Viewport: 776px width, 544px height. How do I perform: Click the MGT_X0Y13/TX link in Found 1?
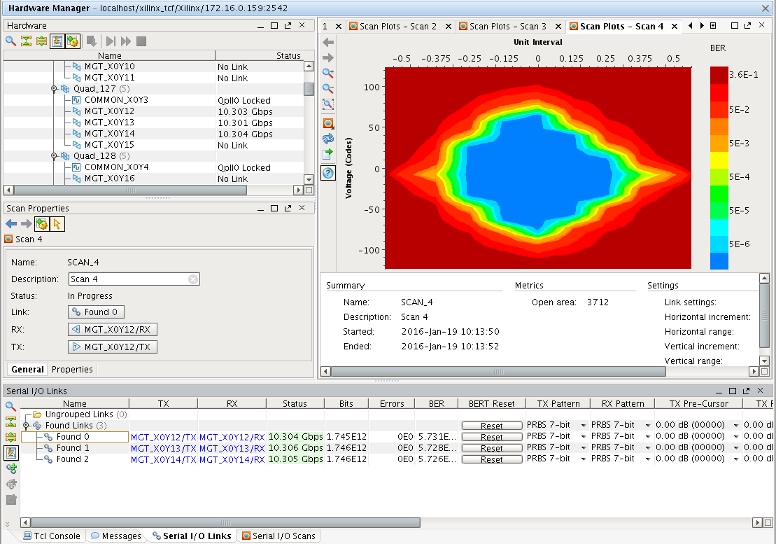point(163,448)
